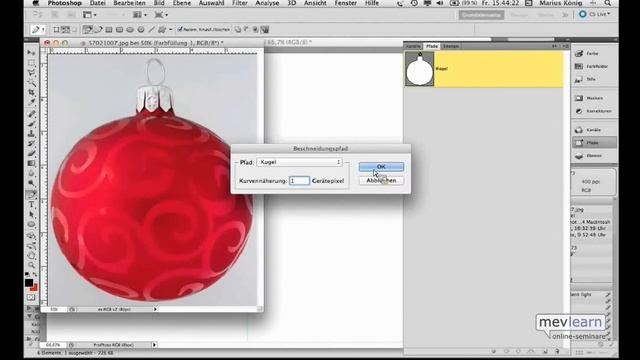
Task: Toggle Quick Mask mode in toolbox
Action: pyautogui.click(x=31, y=298)
